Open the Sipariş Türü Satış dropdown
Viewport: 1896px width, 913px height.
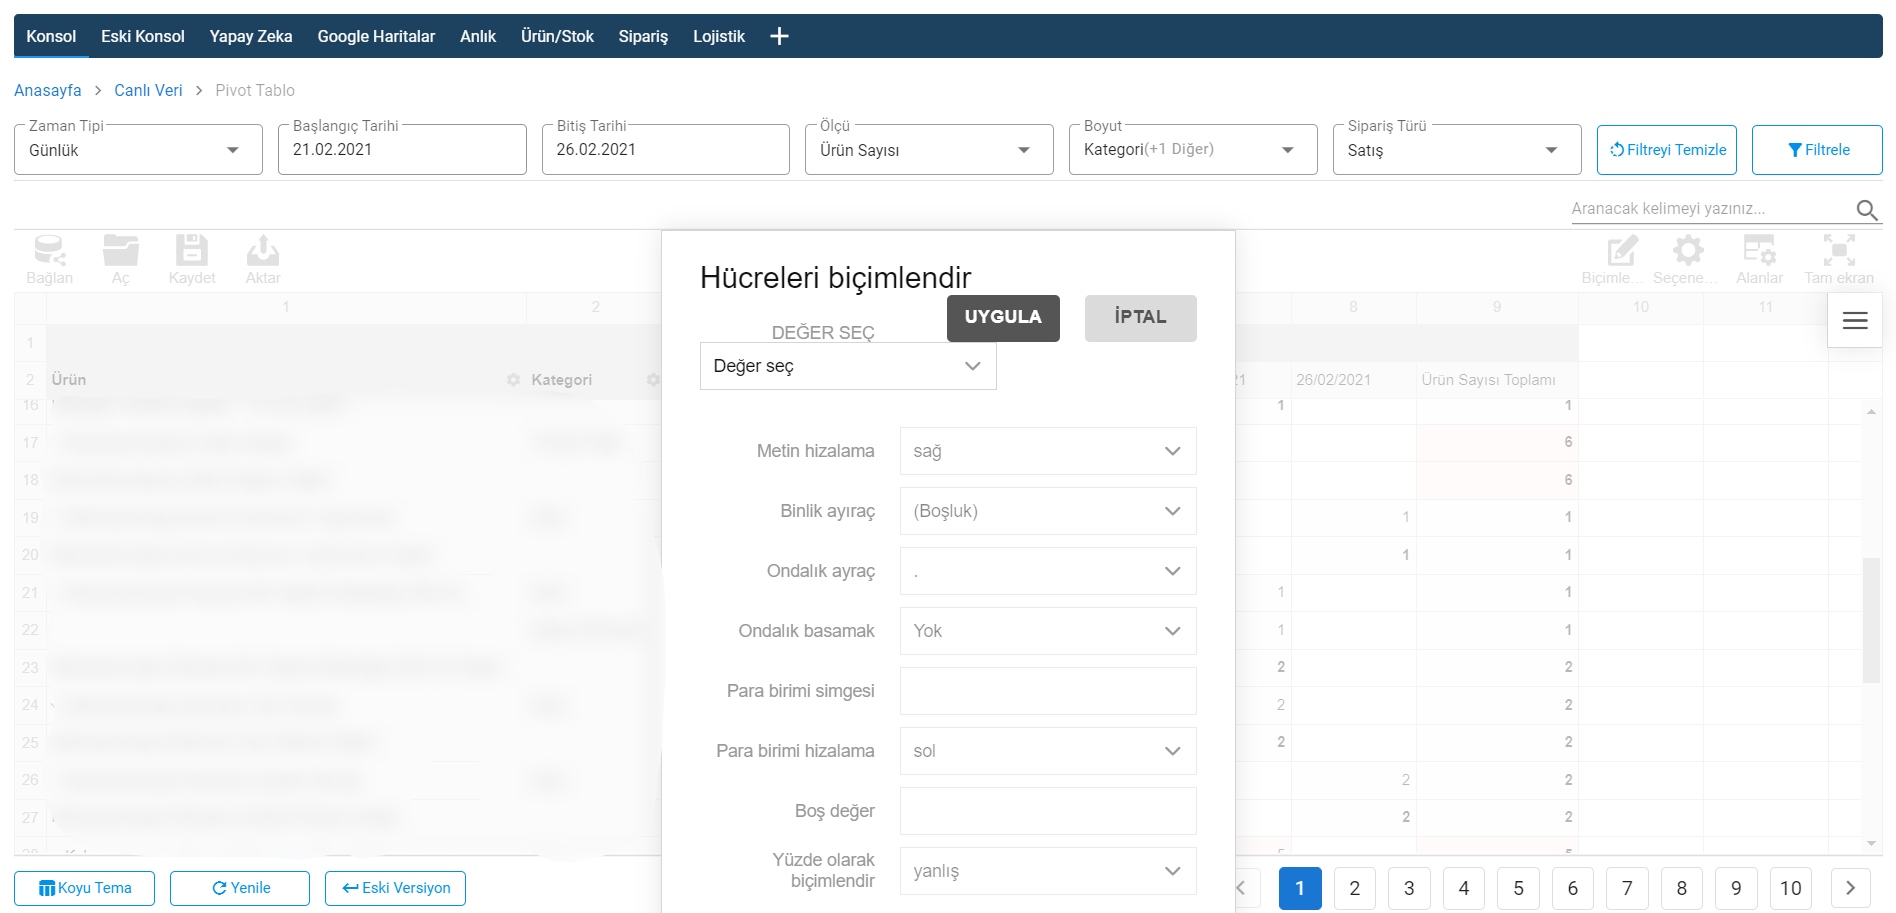(1457, 150)
